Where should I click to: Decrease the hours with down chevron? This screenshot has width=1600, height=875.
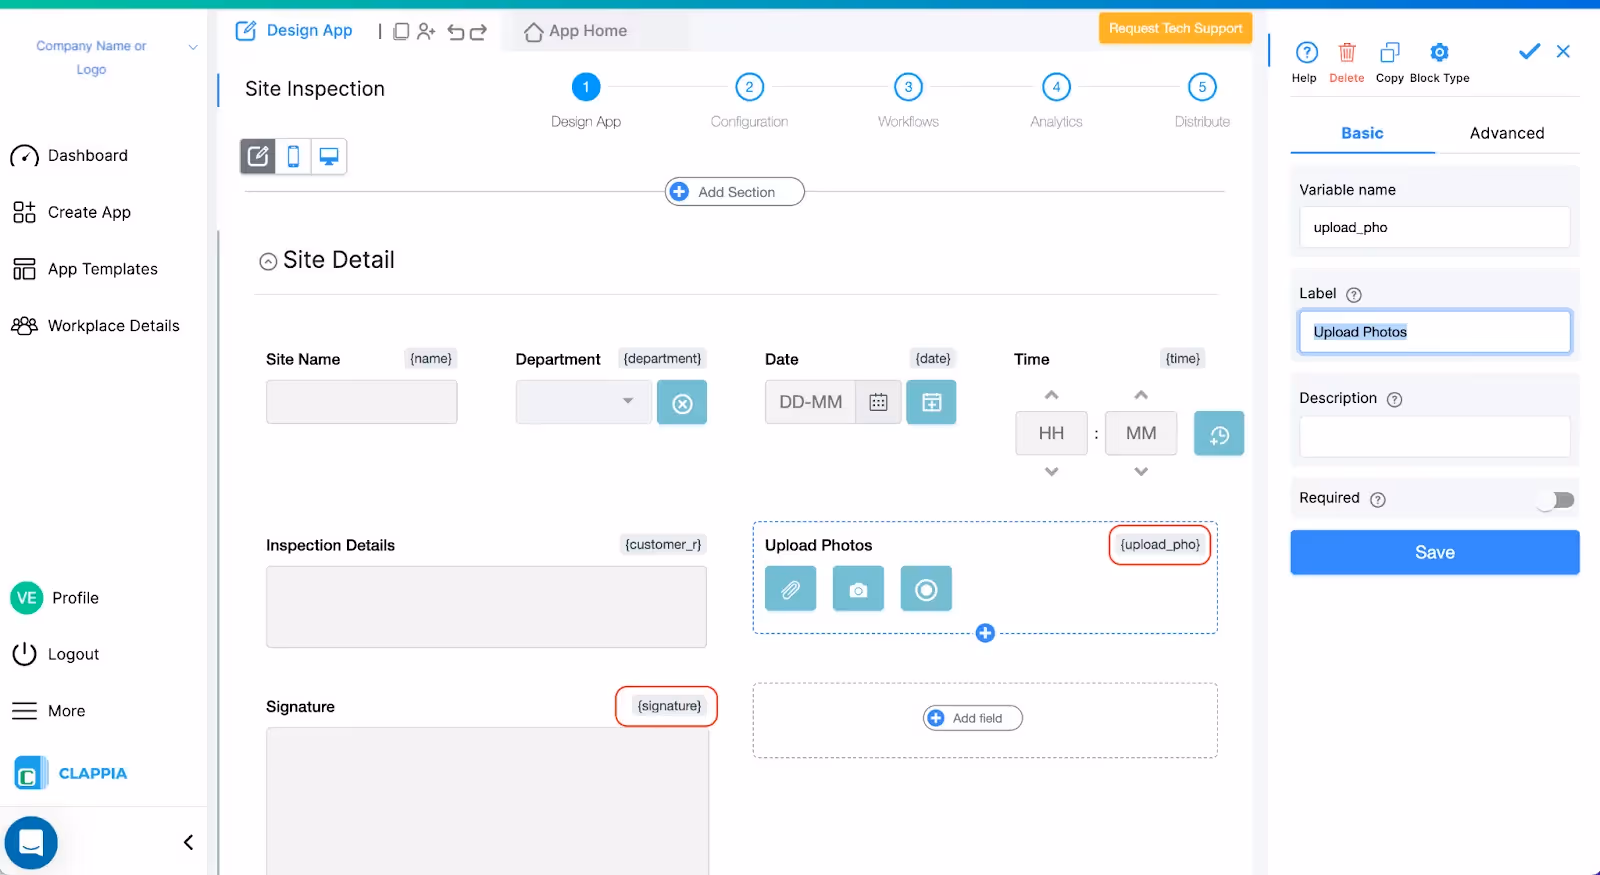1051,471
